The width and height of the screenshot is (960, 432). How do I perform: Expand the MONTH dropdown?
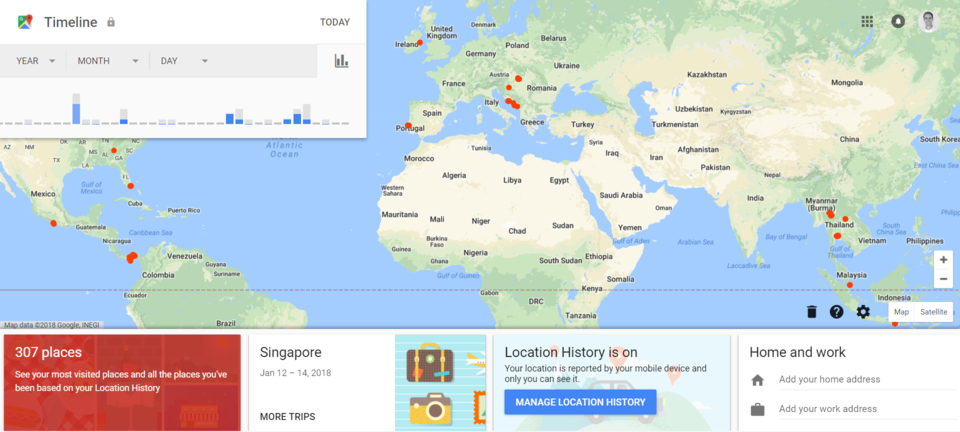[x=108, y=61]
